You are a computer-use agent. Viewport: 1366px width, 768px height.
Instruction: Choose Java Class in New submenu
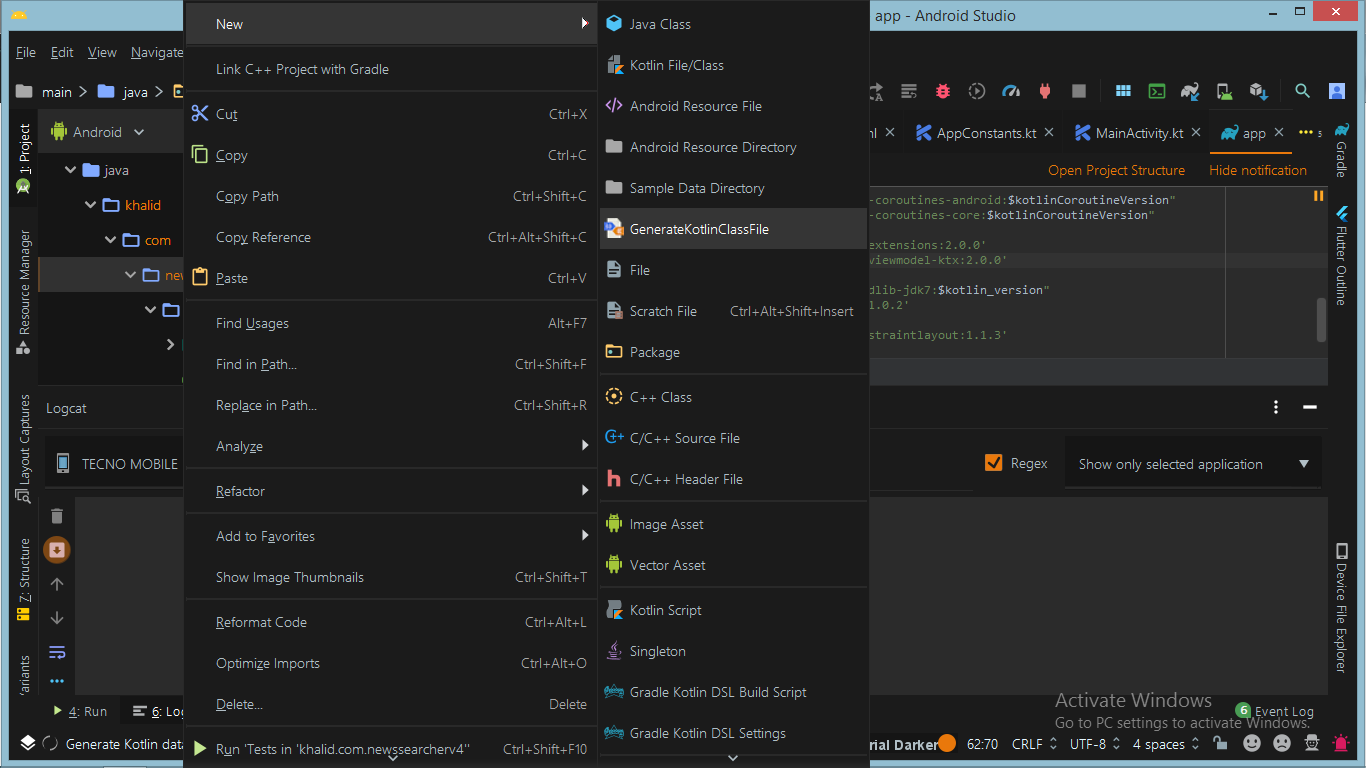[x=733, y=24]
